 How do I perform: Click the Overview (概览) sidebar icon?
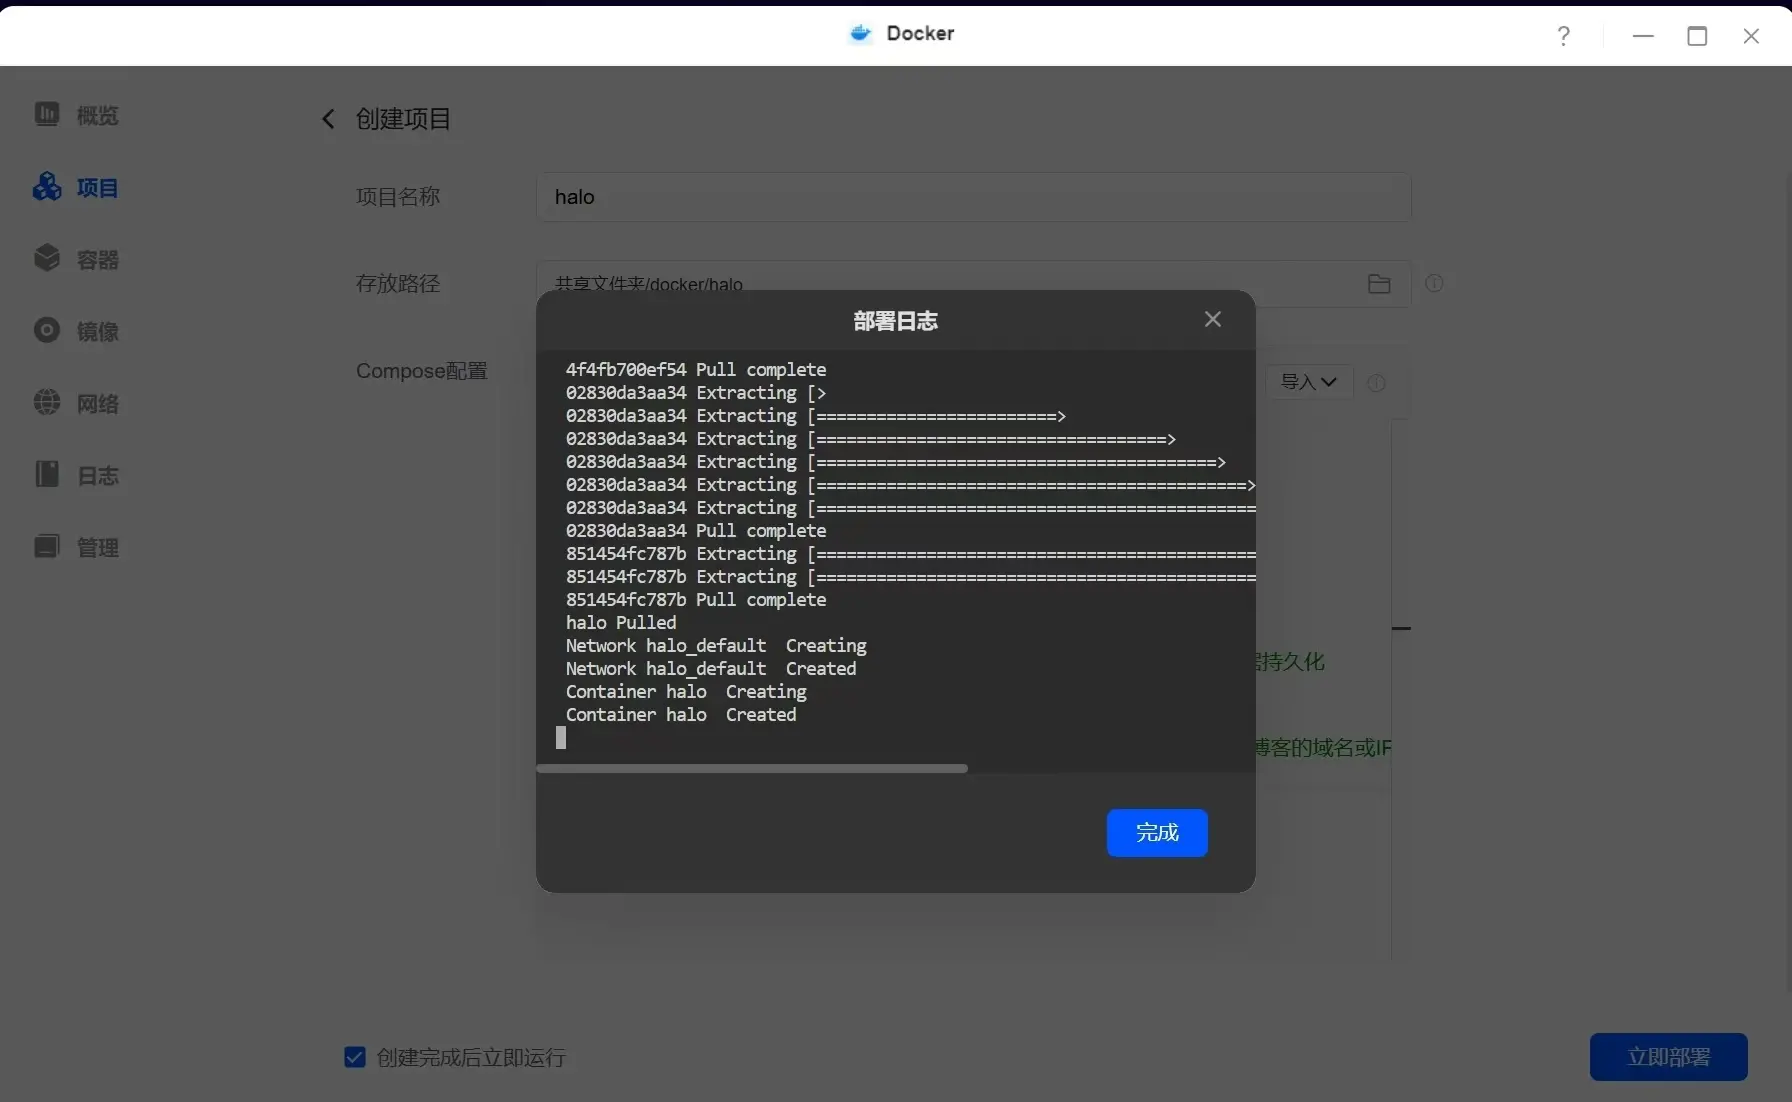(47, 115)
